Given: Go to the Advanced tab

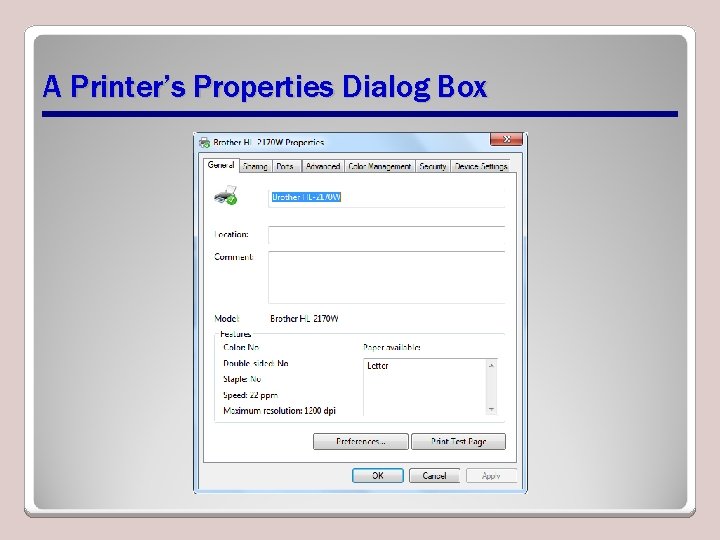Looking at the screenshot, I should coord(322,167).
